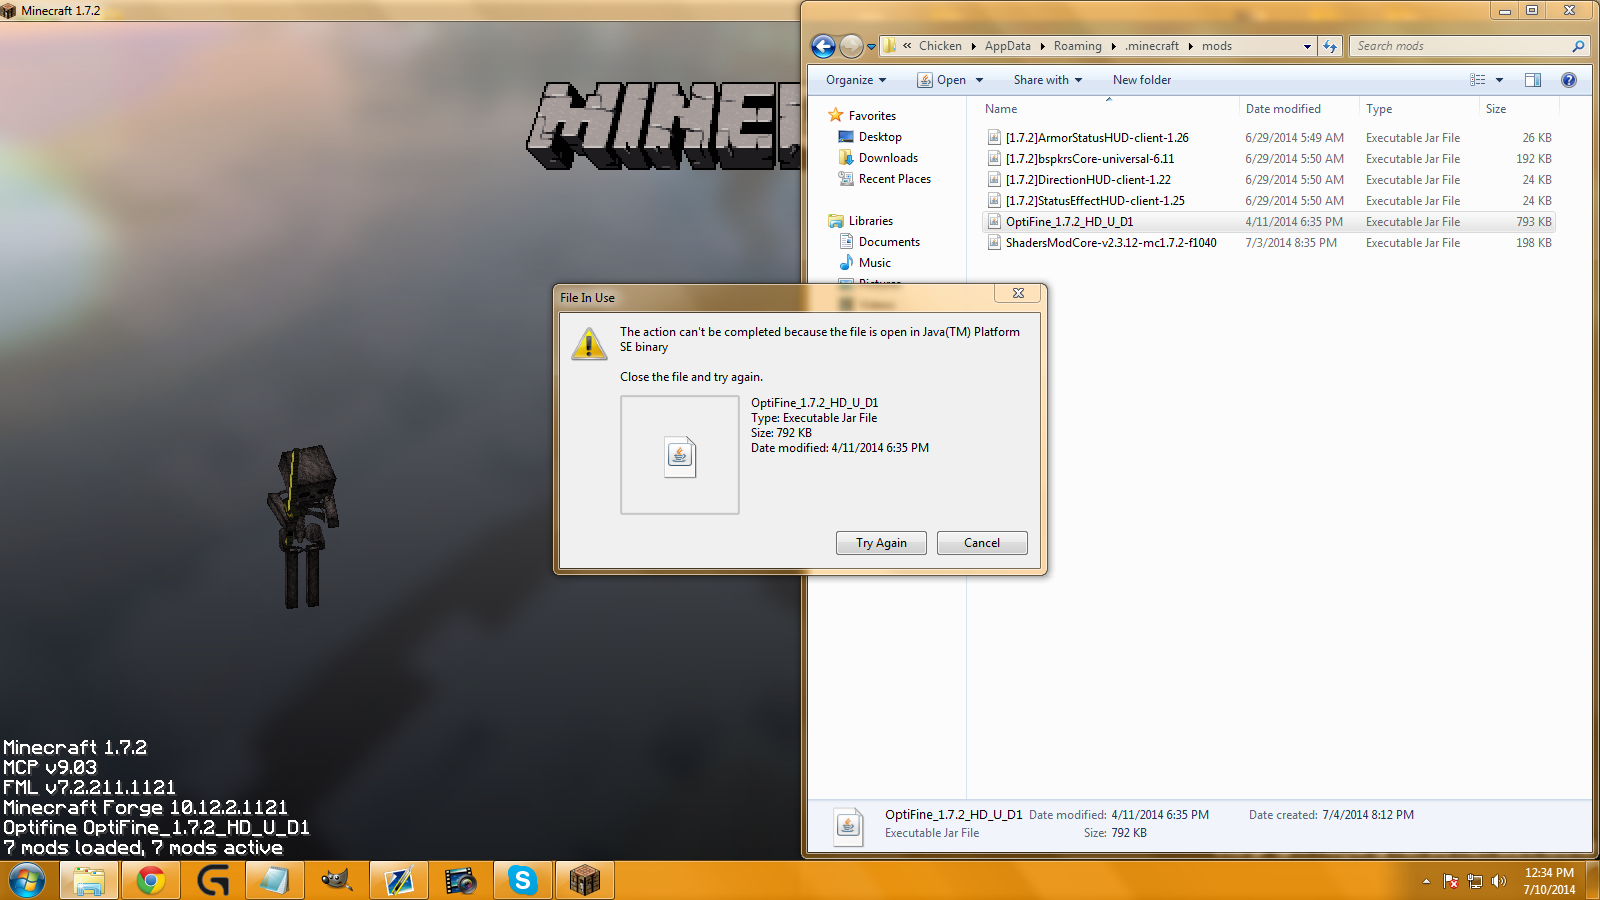Expand the arrow after Roaming breadcrumb
The width and height of the screenshot is (1600, 900).
1113,46
